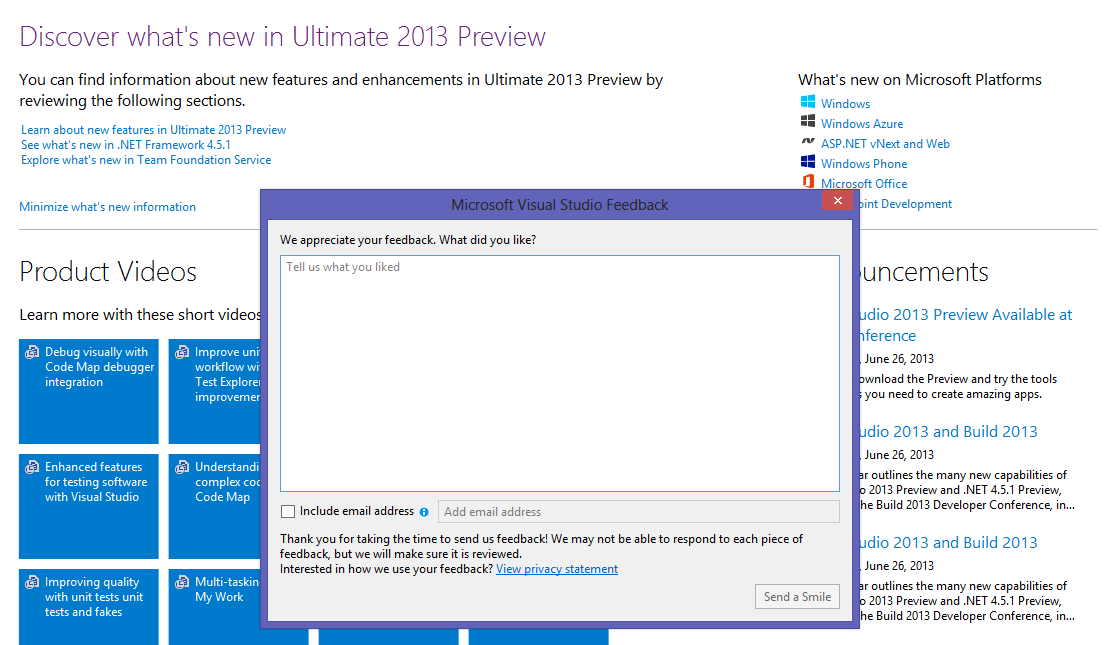This screenshot has width=1118, height=645.
Task: Click the 'Tell us what you liked' text box
Action: pyautogui.click(x=560, y=373)
